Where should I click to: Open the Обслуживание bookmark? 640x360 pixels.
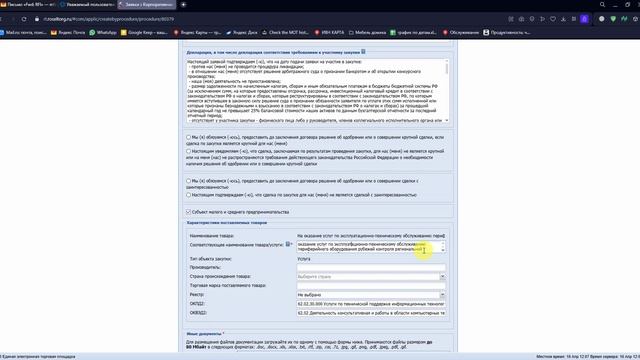point(461,32)
